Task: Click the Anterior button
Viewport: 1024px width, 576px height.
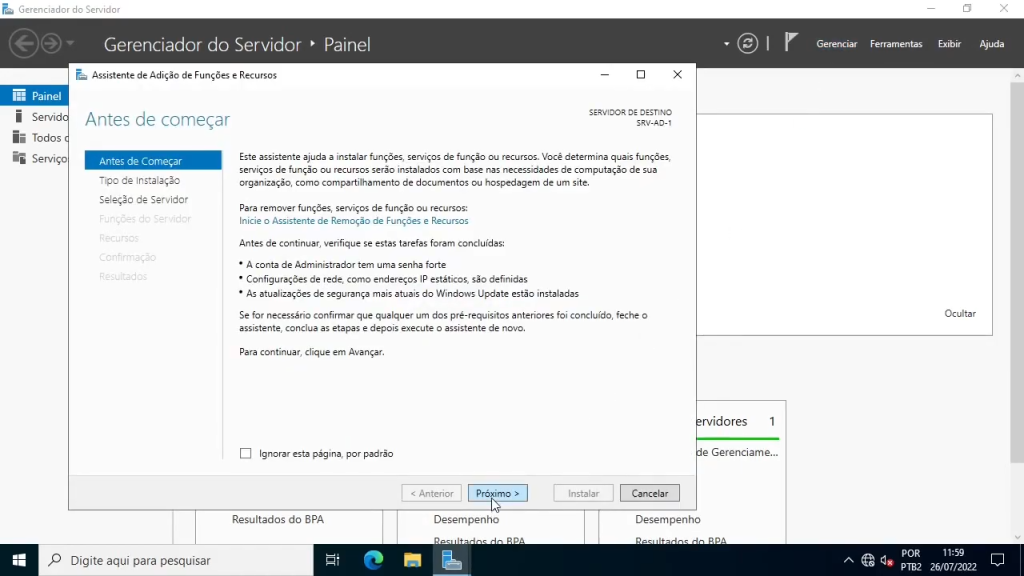Action: coord(432,493)
